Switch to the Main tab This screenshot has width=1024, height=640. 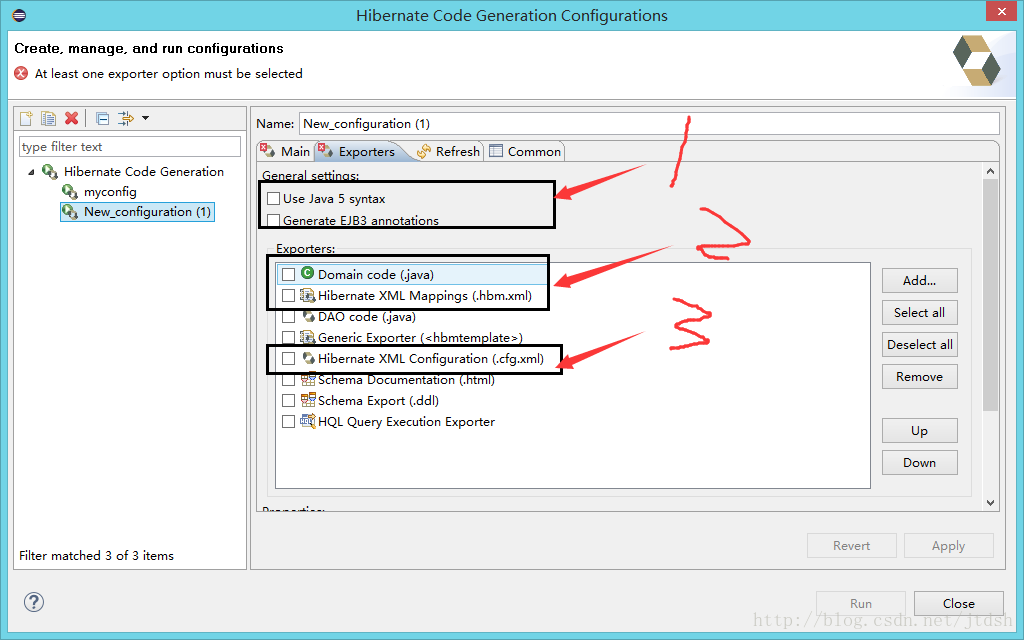[286, 151]
